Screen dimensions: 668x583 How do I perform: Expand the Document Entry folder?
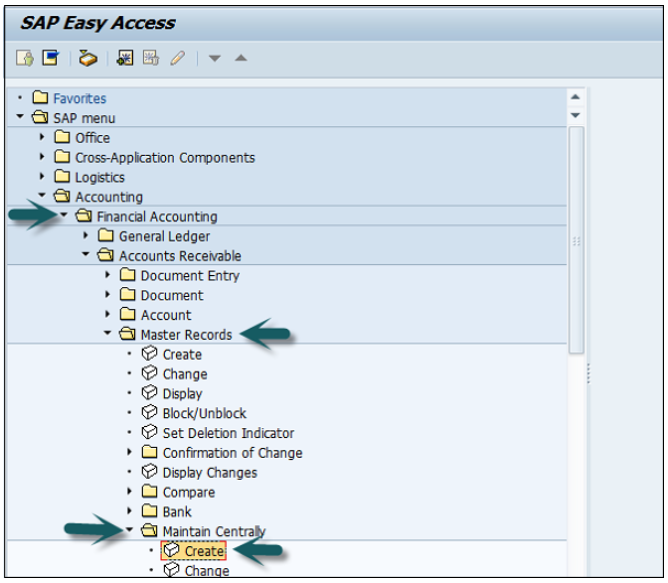108,274
